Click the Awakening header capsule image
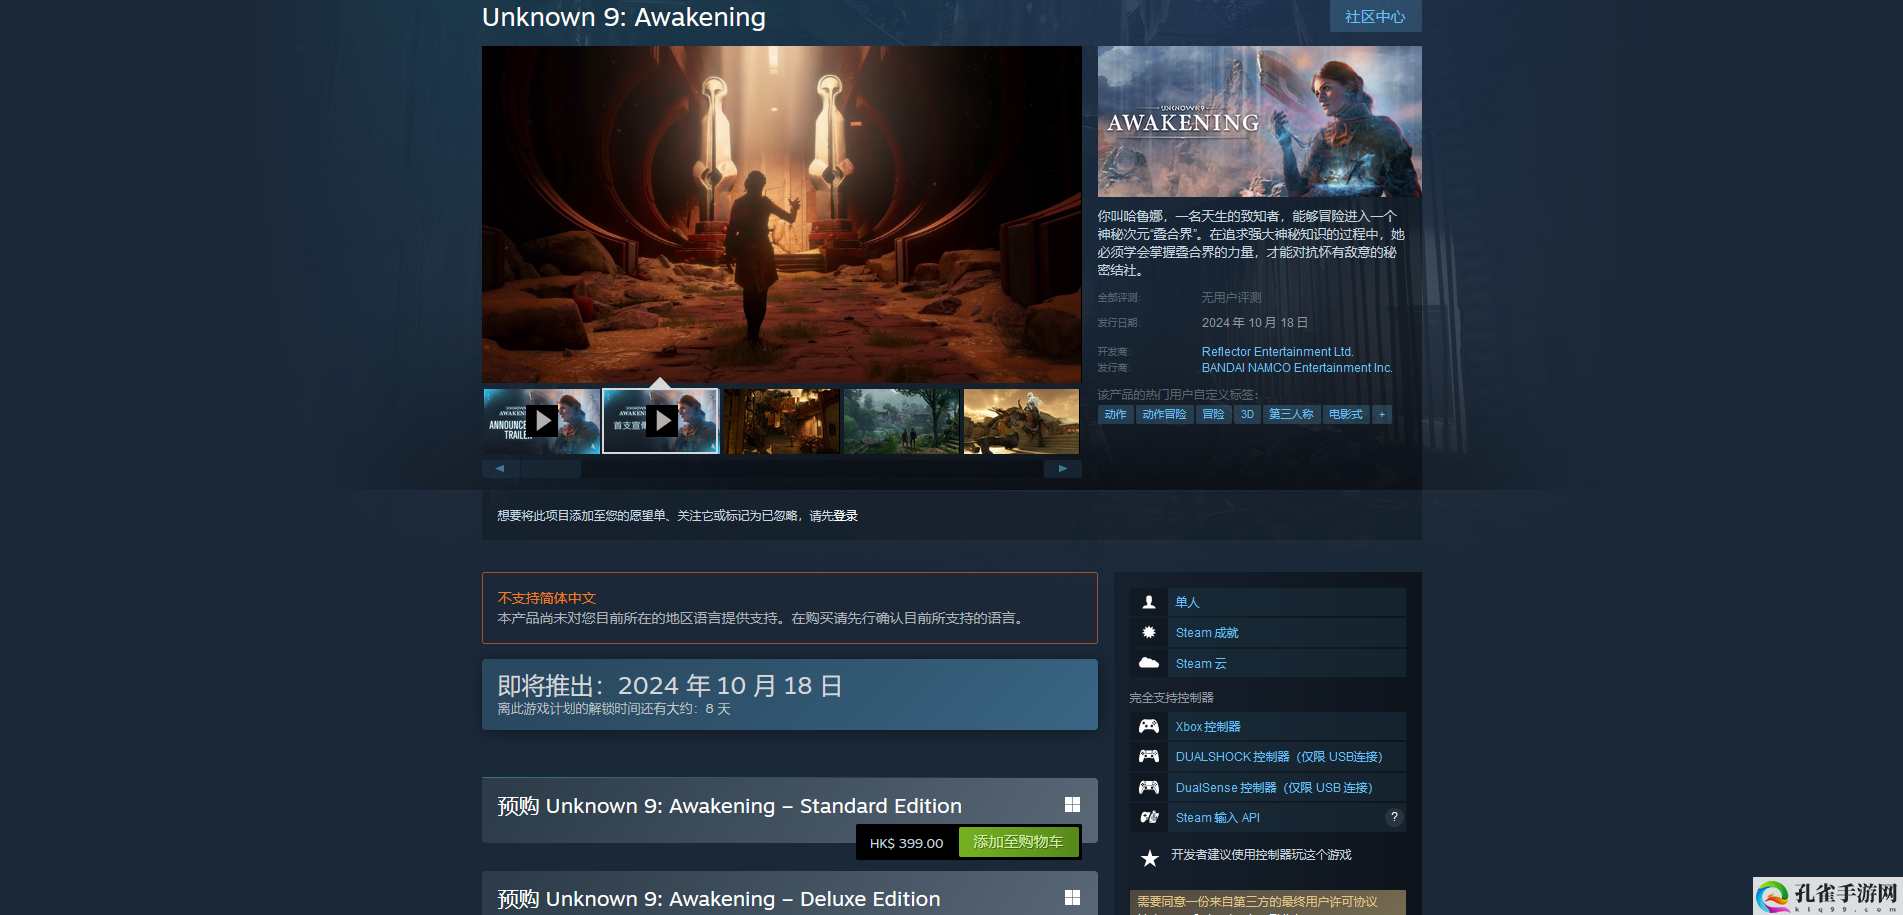The width and height of the screenshot is (1903, 915). 1260,121
